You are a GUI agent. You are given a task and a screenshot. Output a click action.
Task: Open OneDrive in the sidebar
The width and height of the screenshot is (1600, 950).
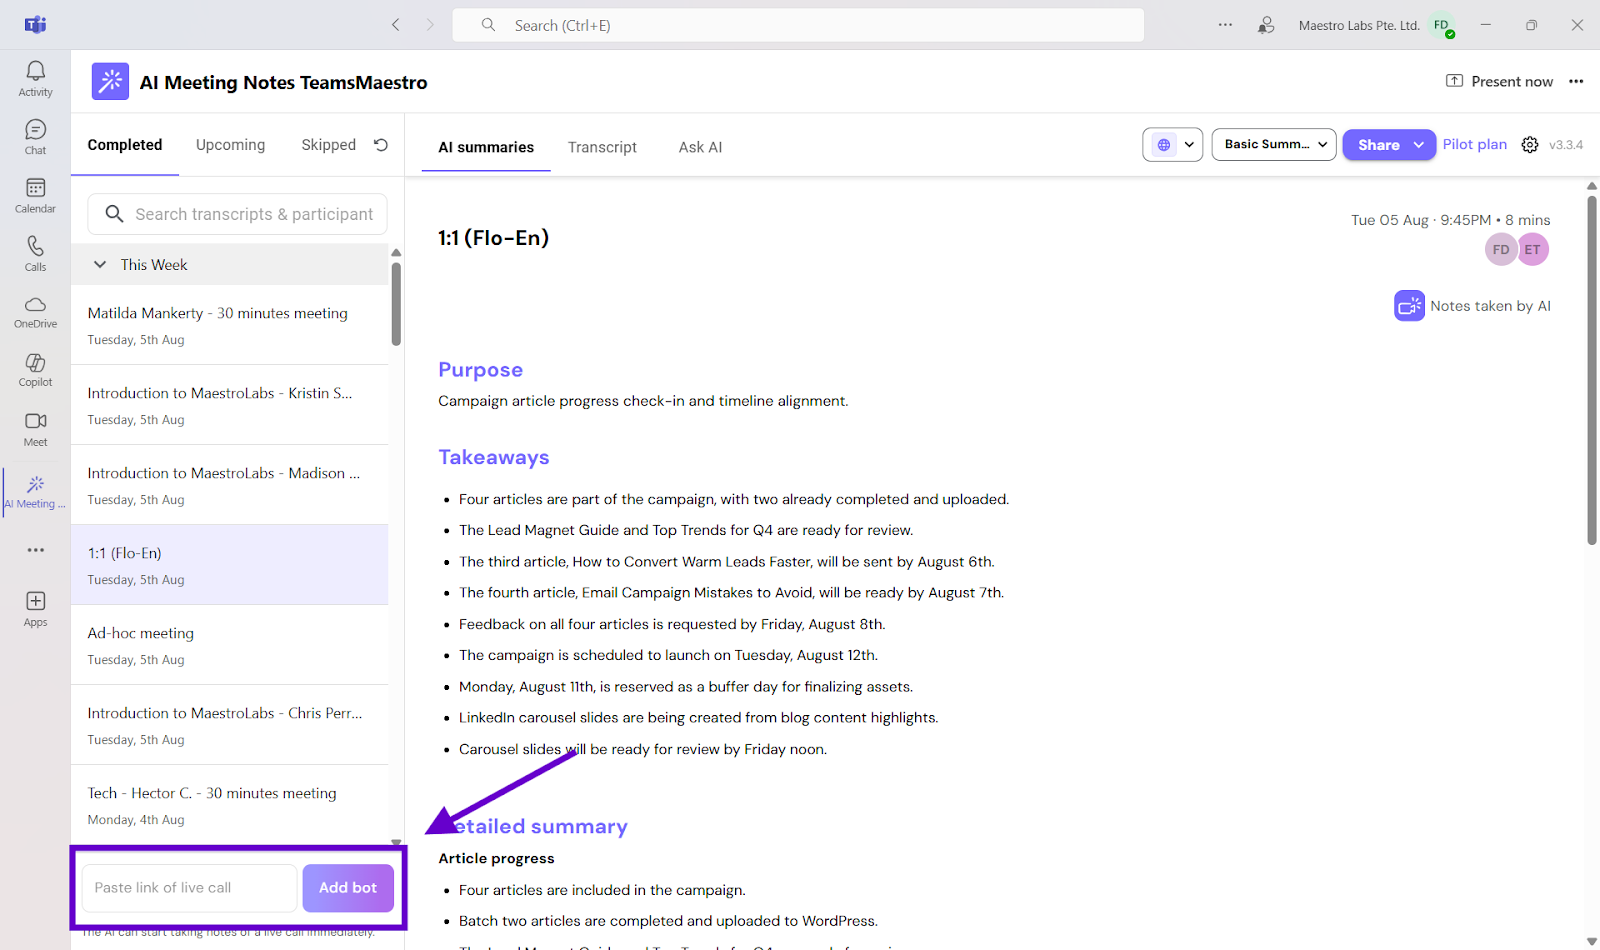pos(35,312)
